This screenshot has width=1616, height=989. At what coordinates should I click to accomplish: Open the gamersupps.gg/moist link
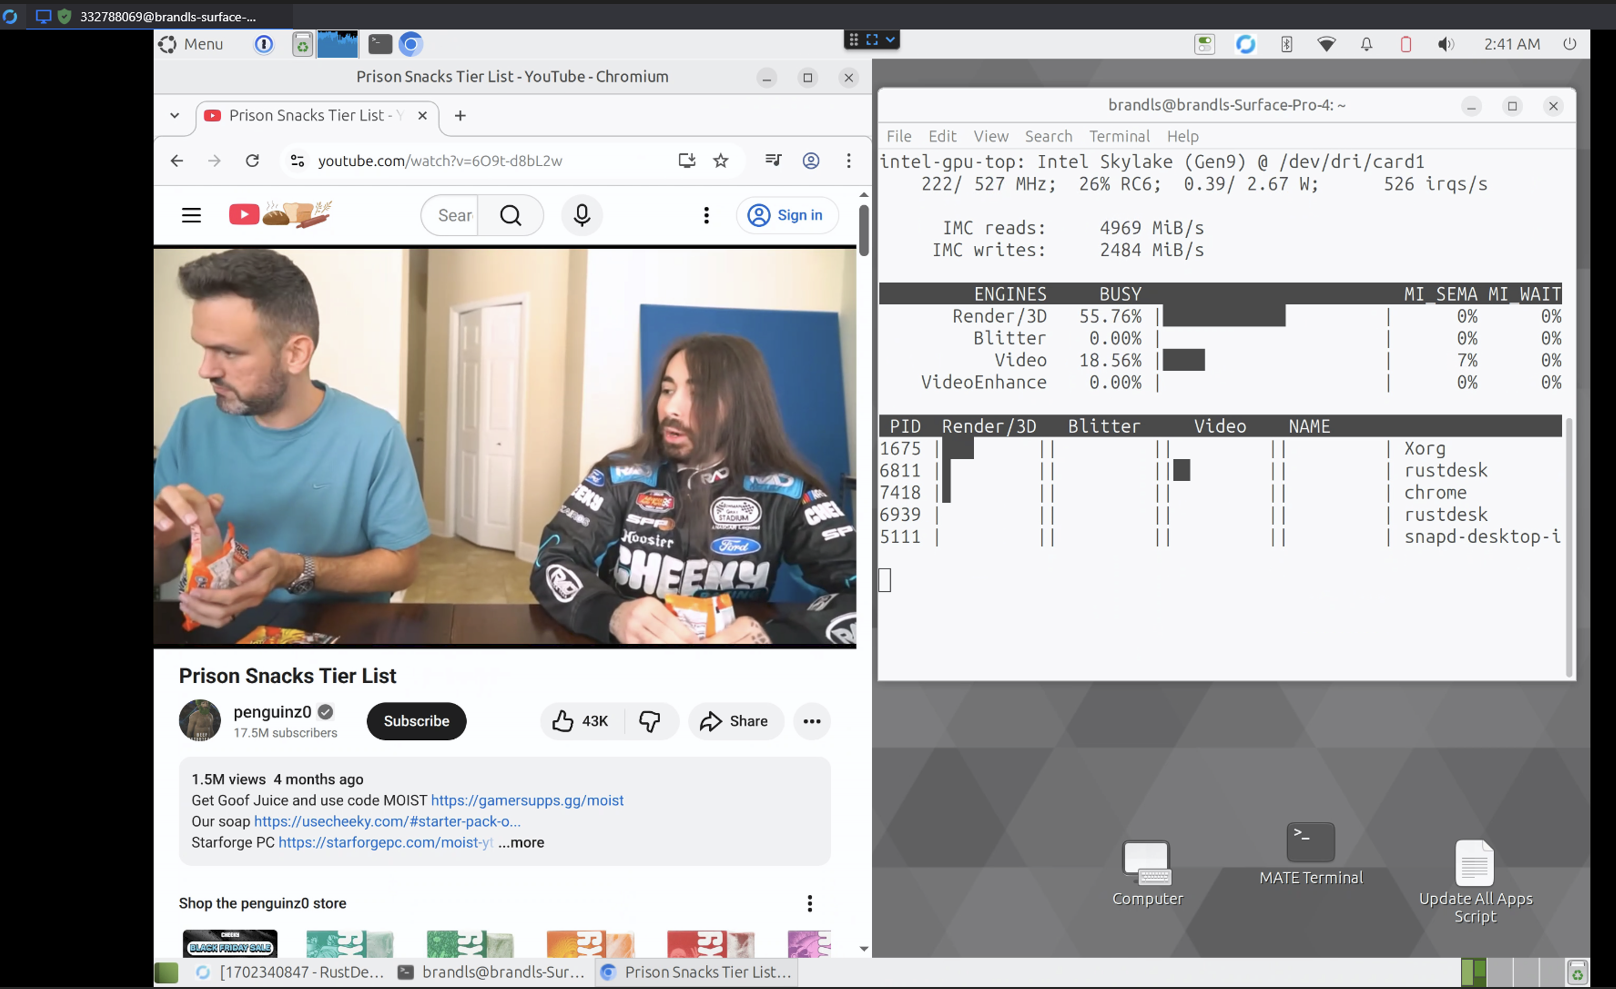point(527,800)
